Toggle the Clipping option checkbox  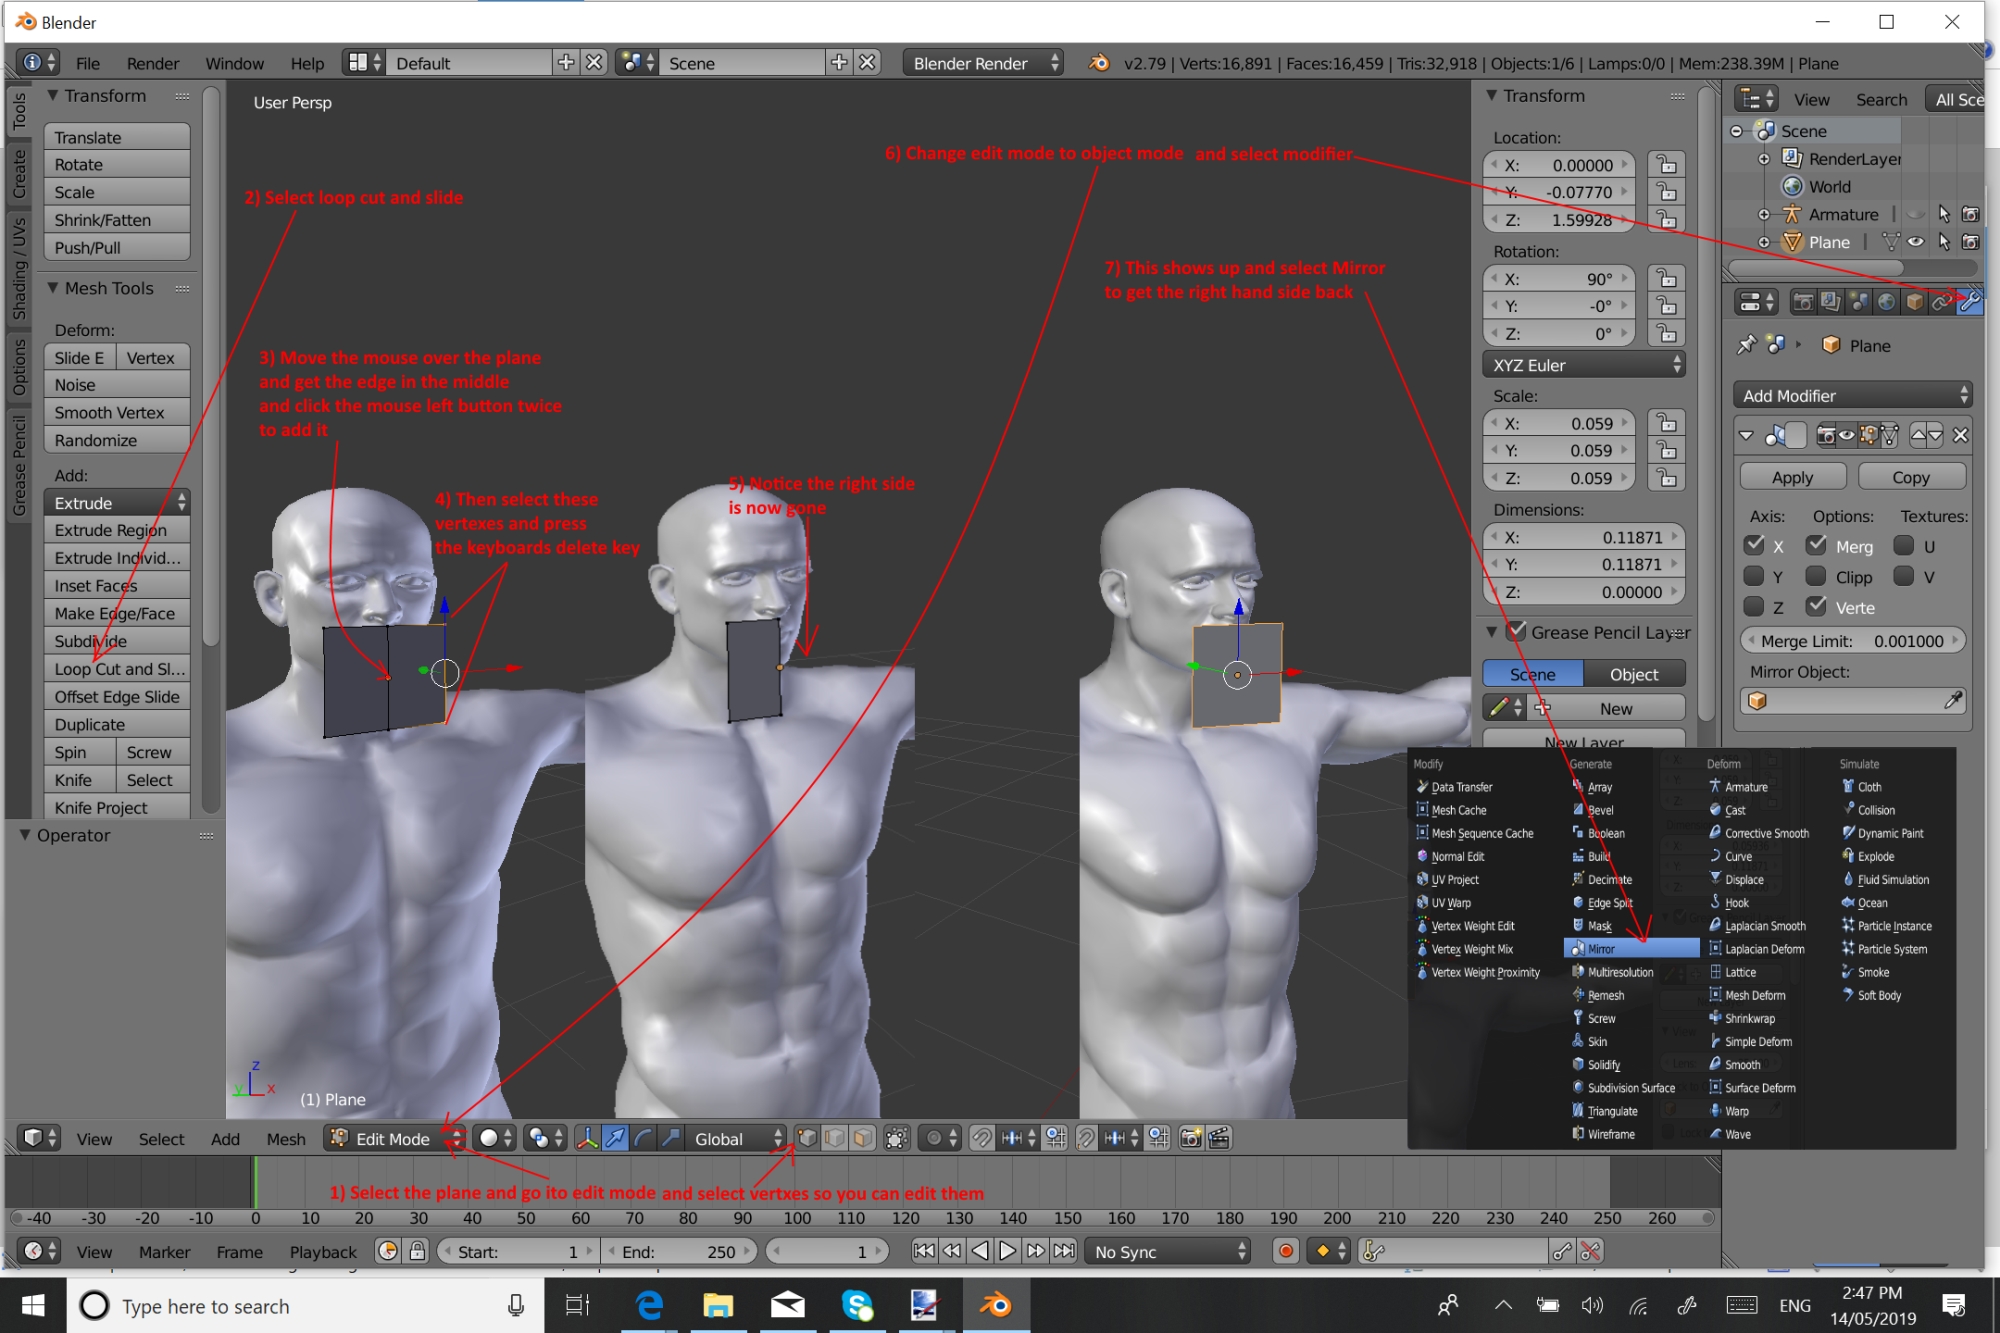(x=1817, y=577)
